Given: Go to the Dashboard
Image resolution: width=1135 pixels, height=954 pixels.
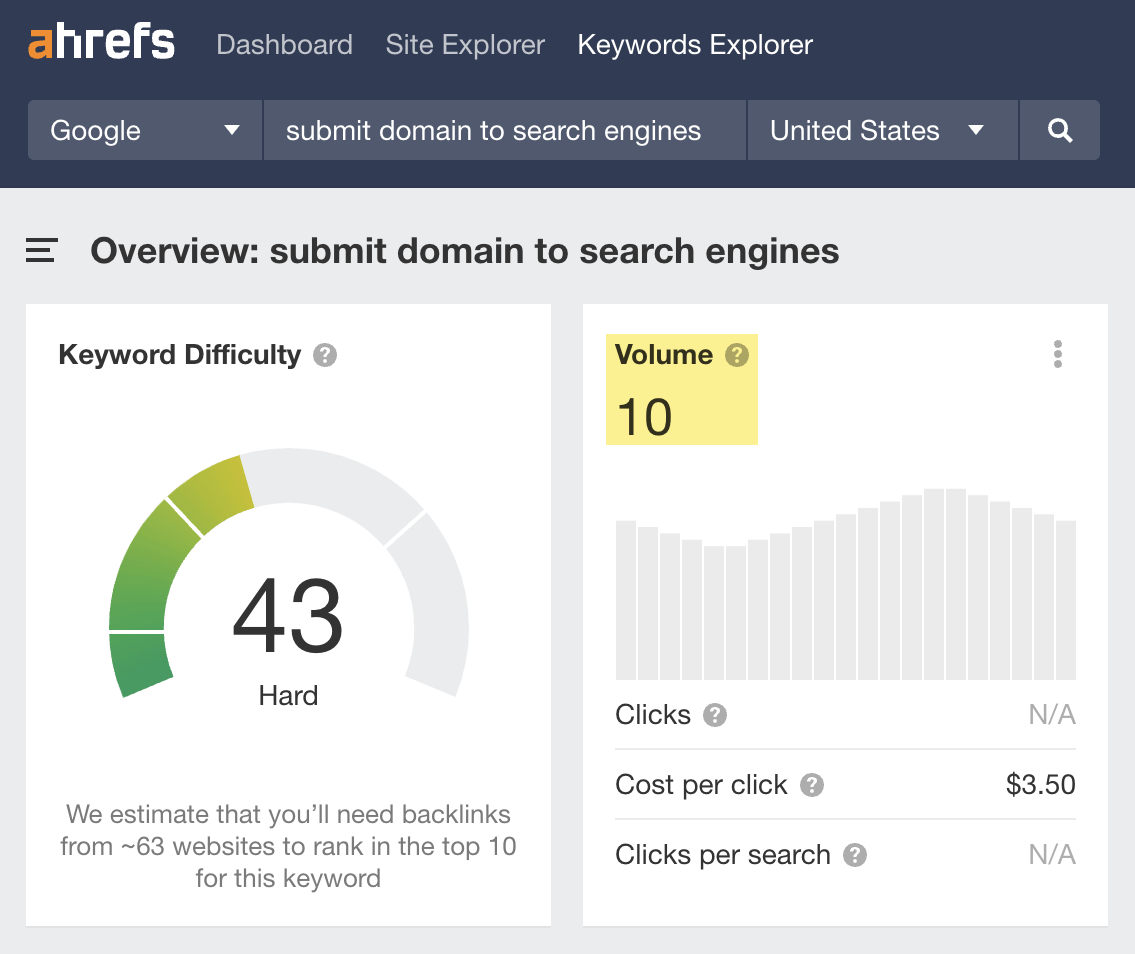Looking at the screenshot, I should pyautogui.click(x=284, y=44).
